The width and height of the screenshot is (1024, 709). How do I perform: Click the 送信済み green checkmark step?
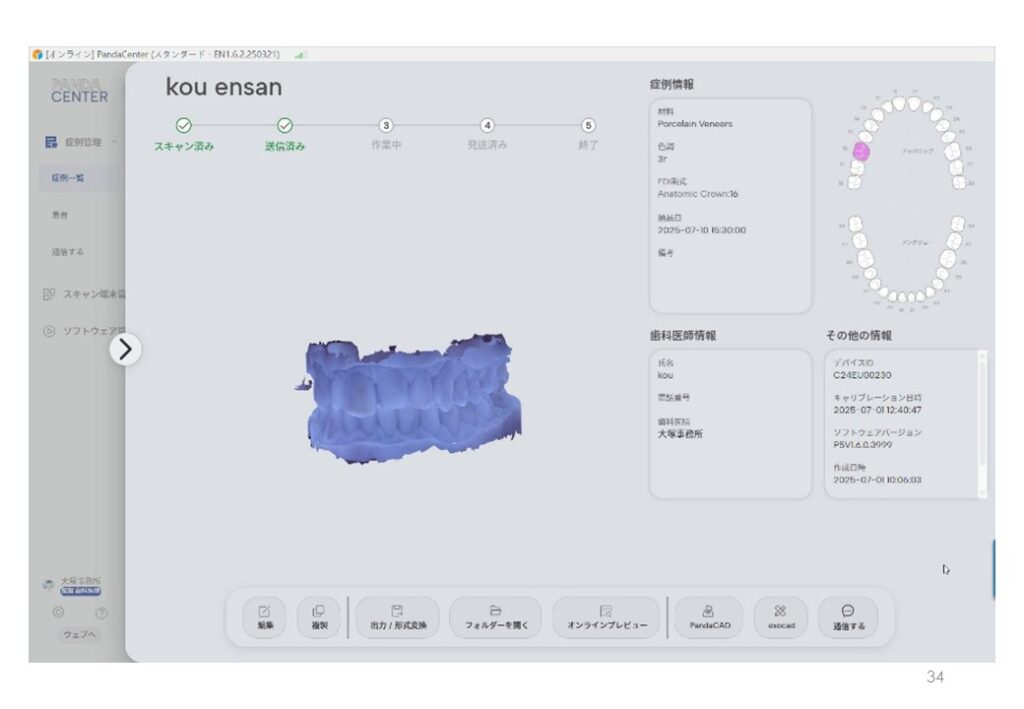pos(285,126)
